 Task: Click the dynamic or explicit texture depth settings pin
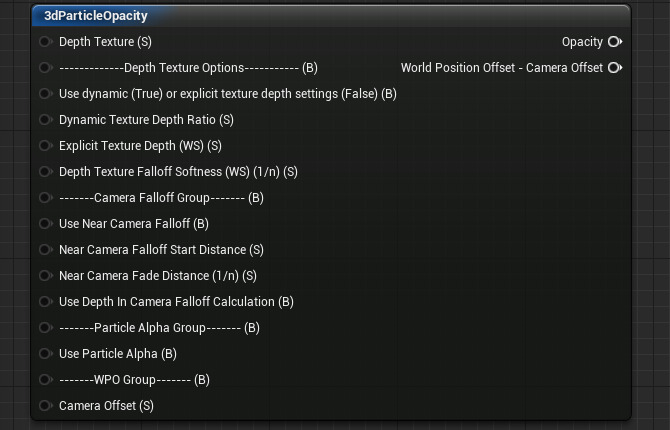pyautogui.click(x=45, y=94)
